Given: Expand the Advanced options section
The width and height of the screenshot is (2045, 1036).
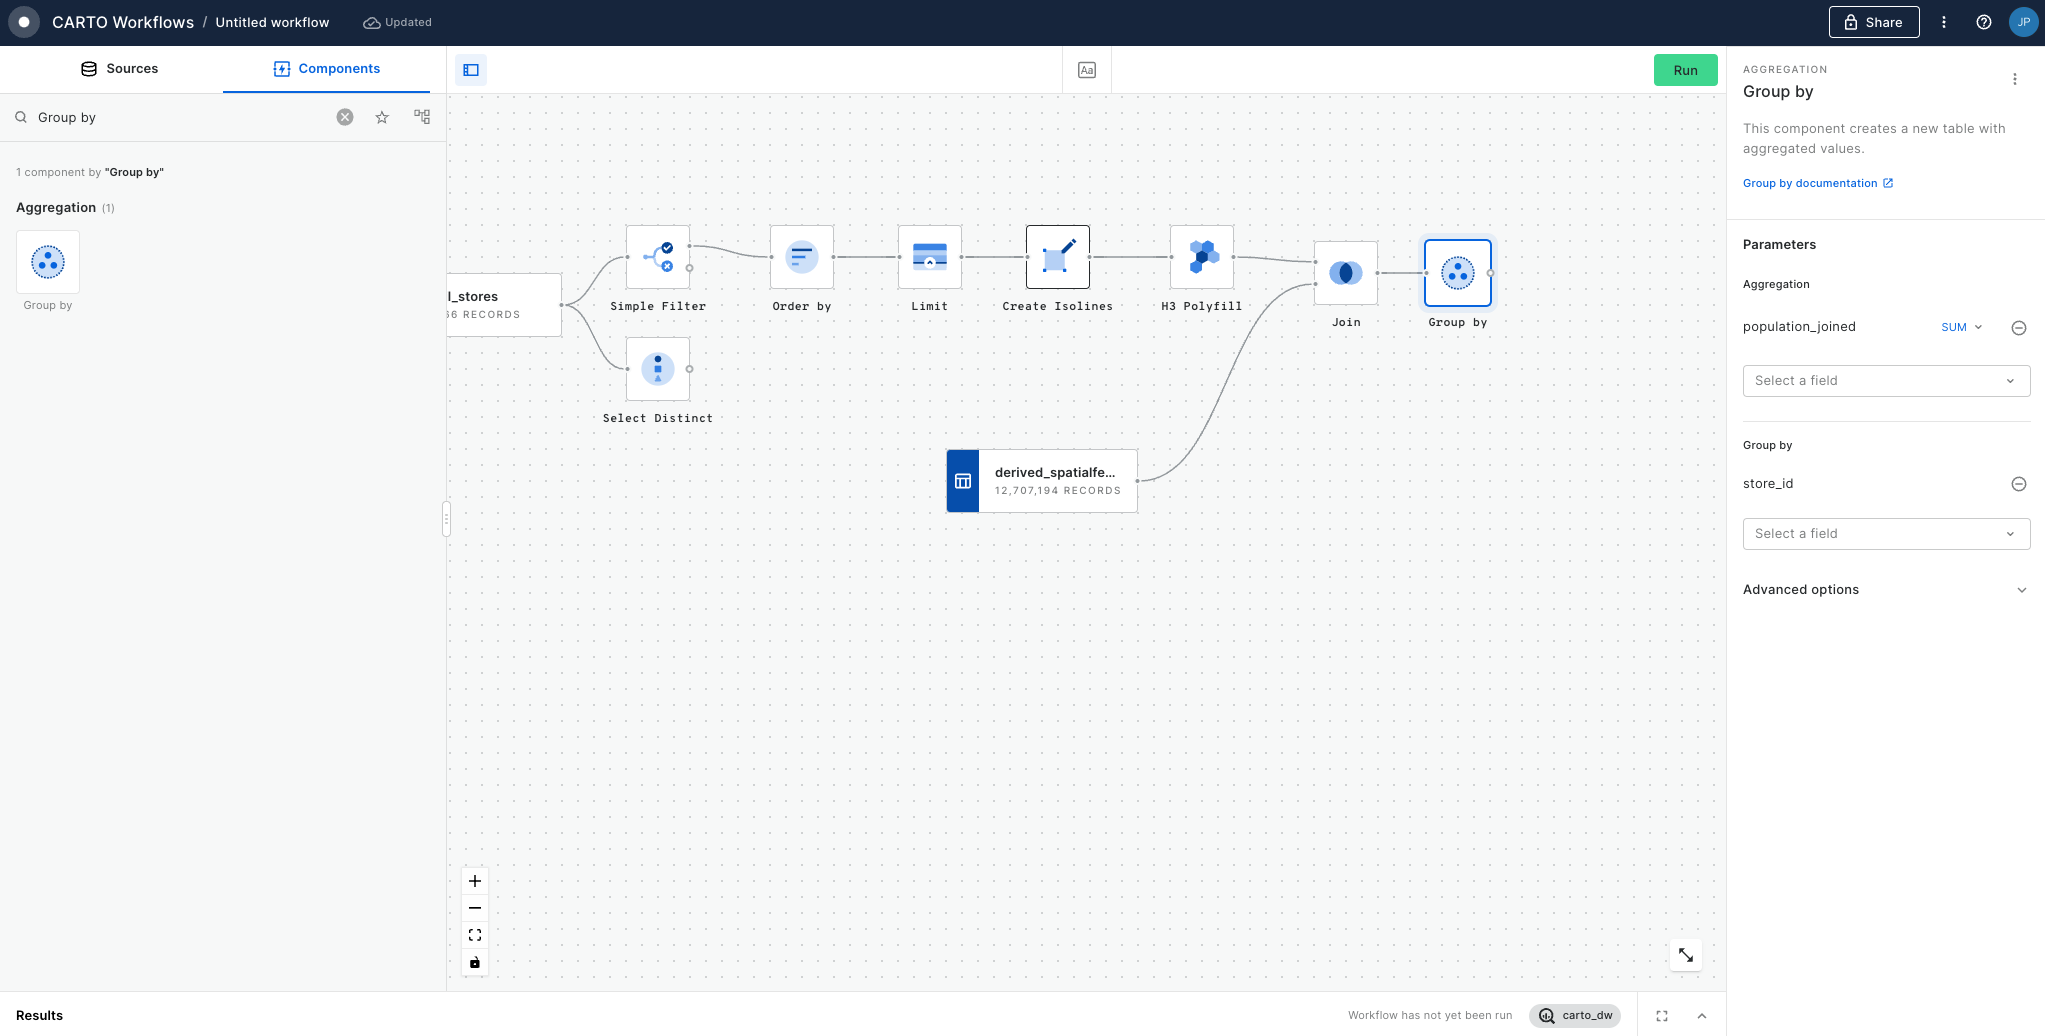Looking at the screenshot, I should tap(1885, 590).
